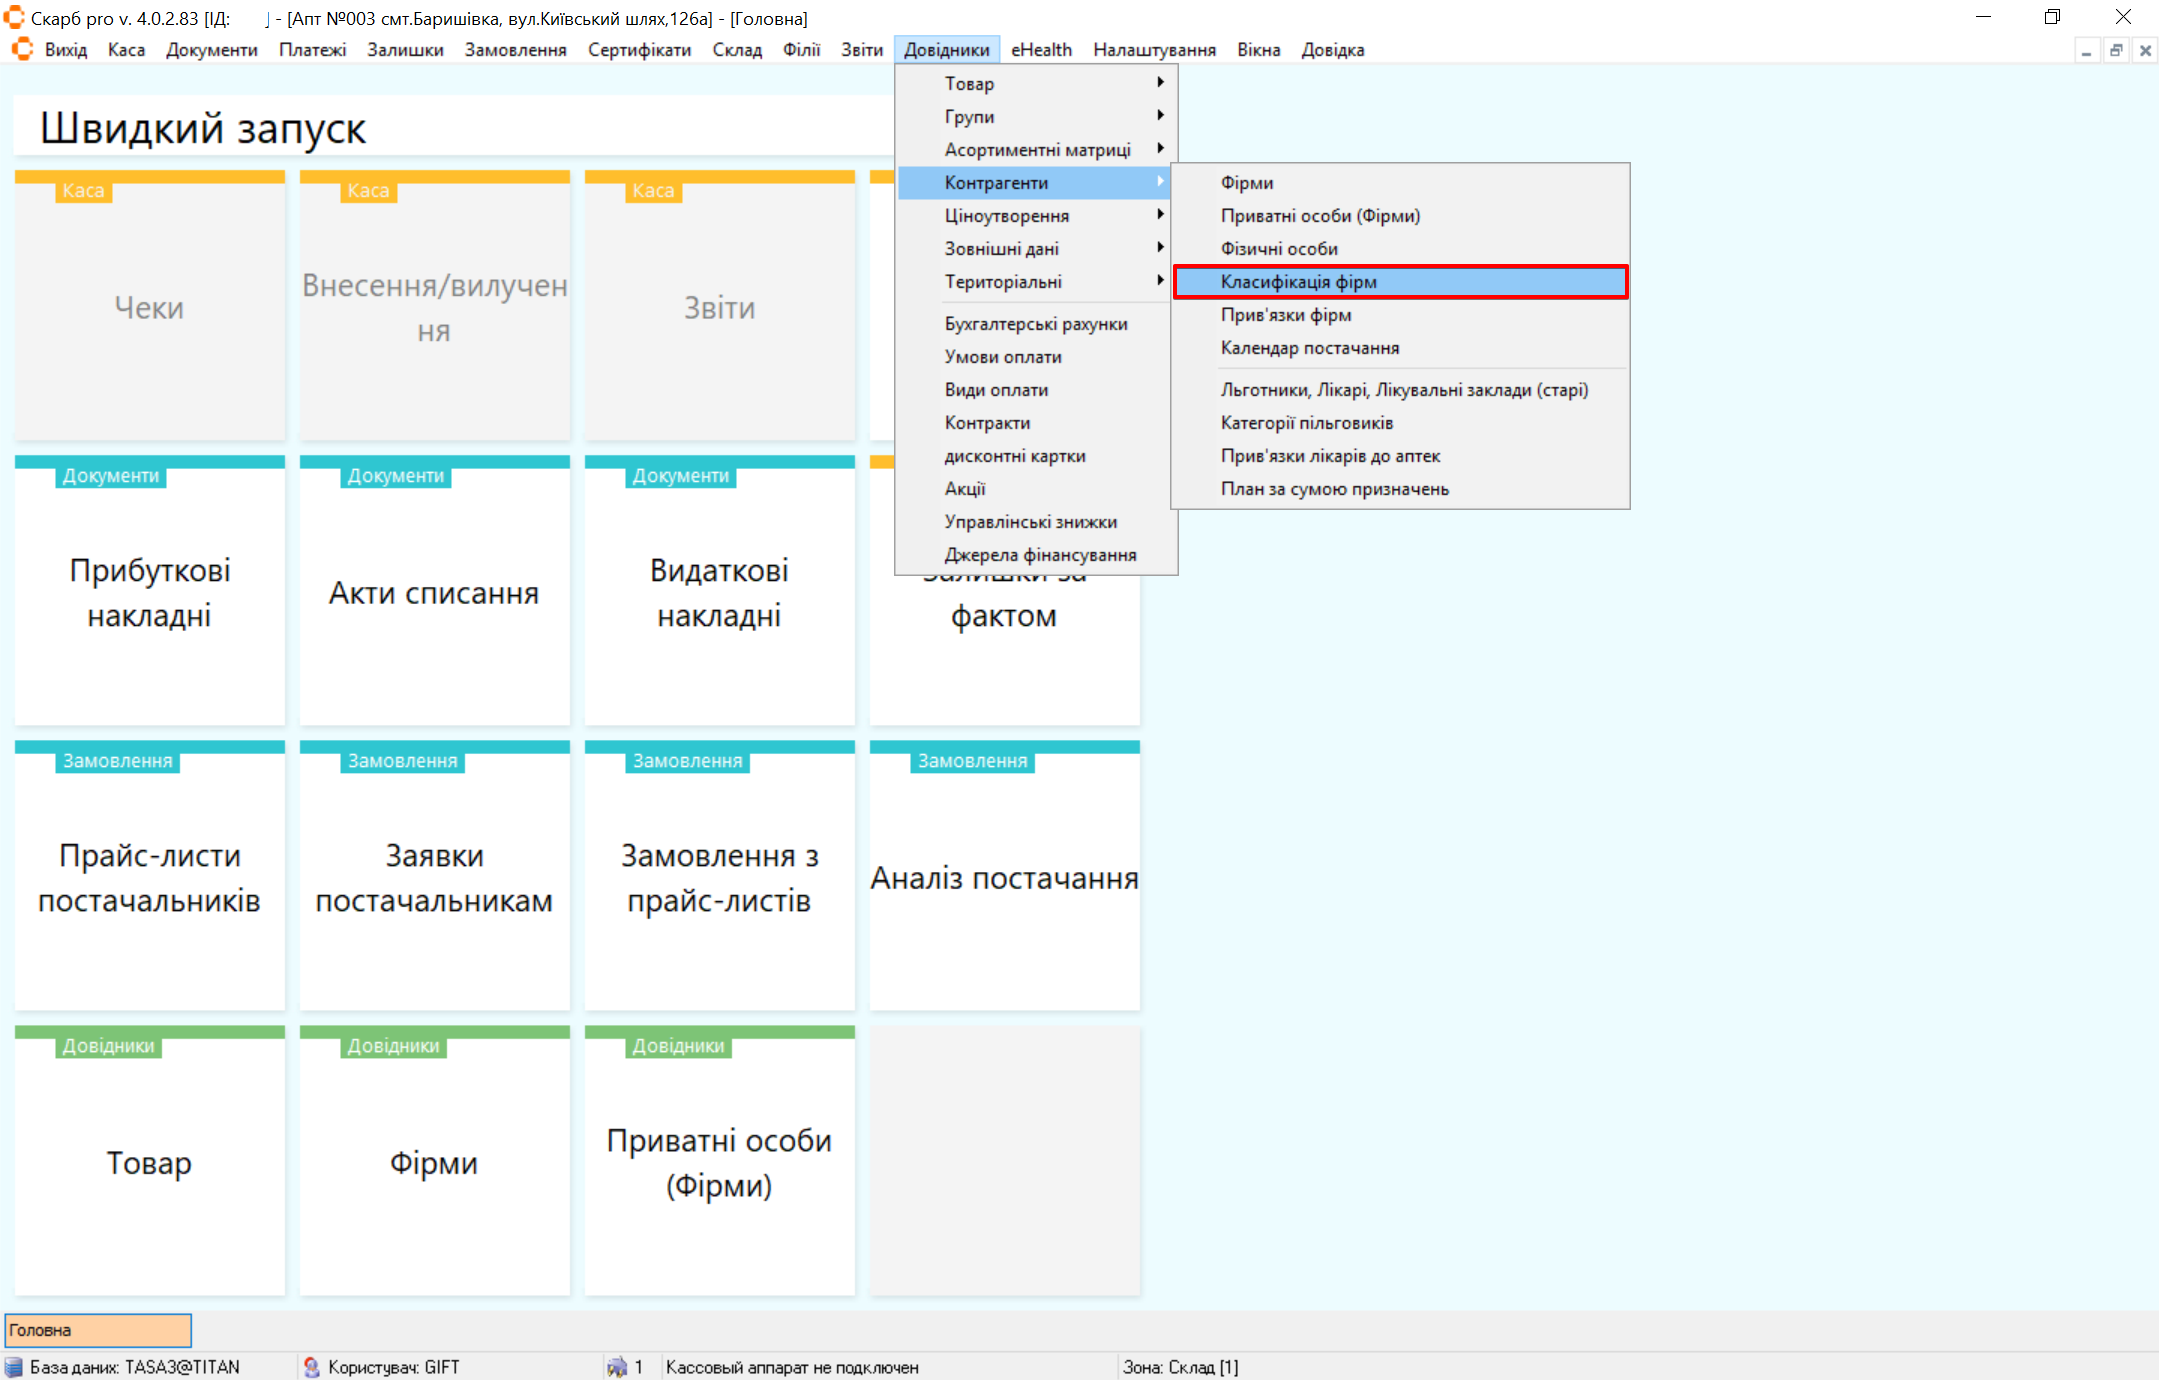Click the database icon in status bar
The image size is (2159, 1380).
(x=14, y=1367)
